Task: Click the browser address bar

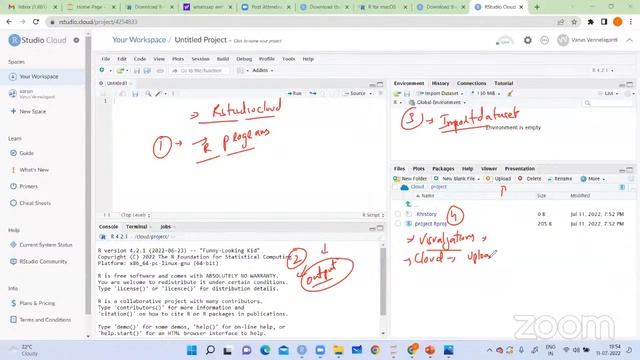Action: (x=302, y=22)
